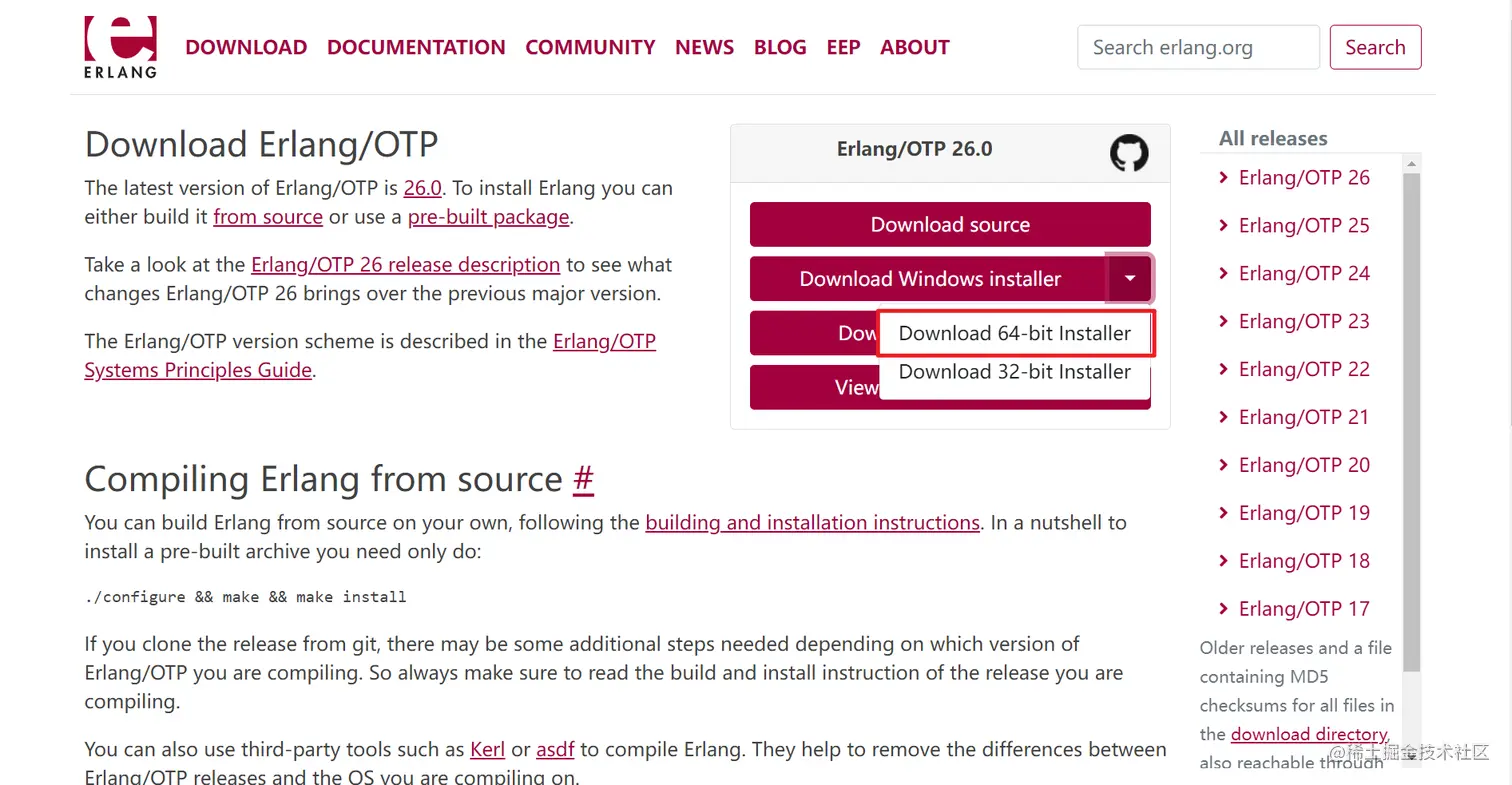Toggle the Windows installer dropdown arrow
The height and width of the screenshot is (785, 1512).
1130,279
